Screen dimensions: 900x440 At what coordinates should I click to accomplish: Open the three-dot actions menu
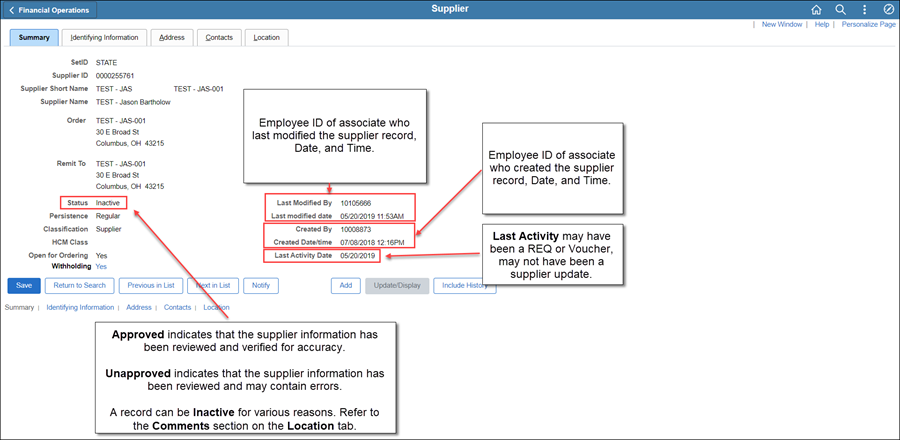point(864,10)
